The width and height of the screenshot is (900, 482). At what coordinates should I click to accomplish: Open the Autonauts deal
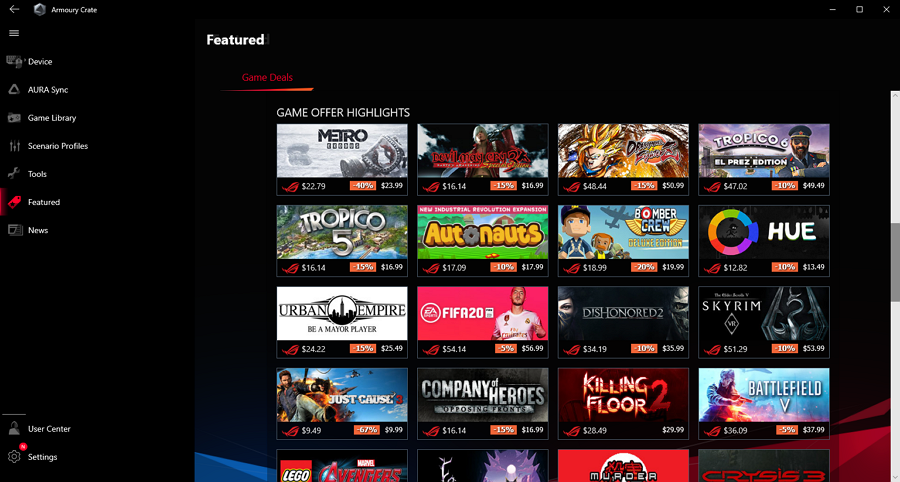click(483, 241)
